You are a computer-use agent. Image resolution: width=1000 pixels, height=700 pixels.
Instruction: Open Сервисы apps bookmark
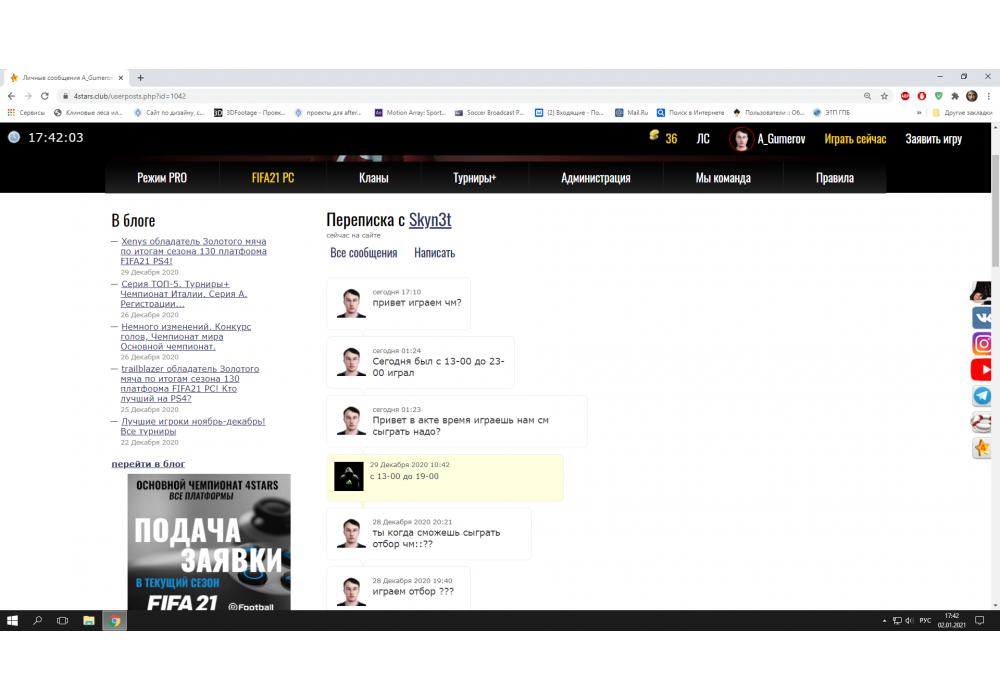click(x=26, y=113)
